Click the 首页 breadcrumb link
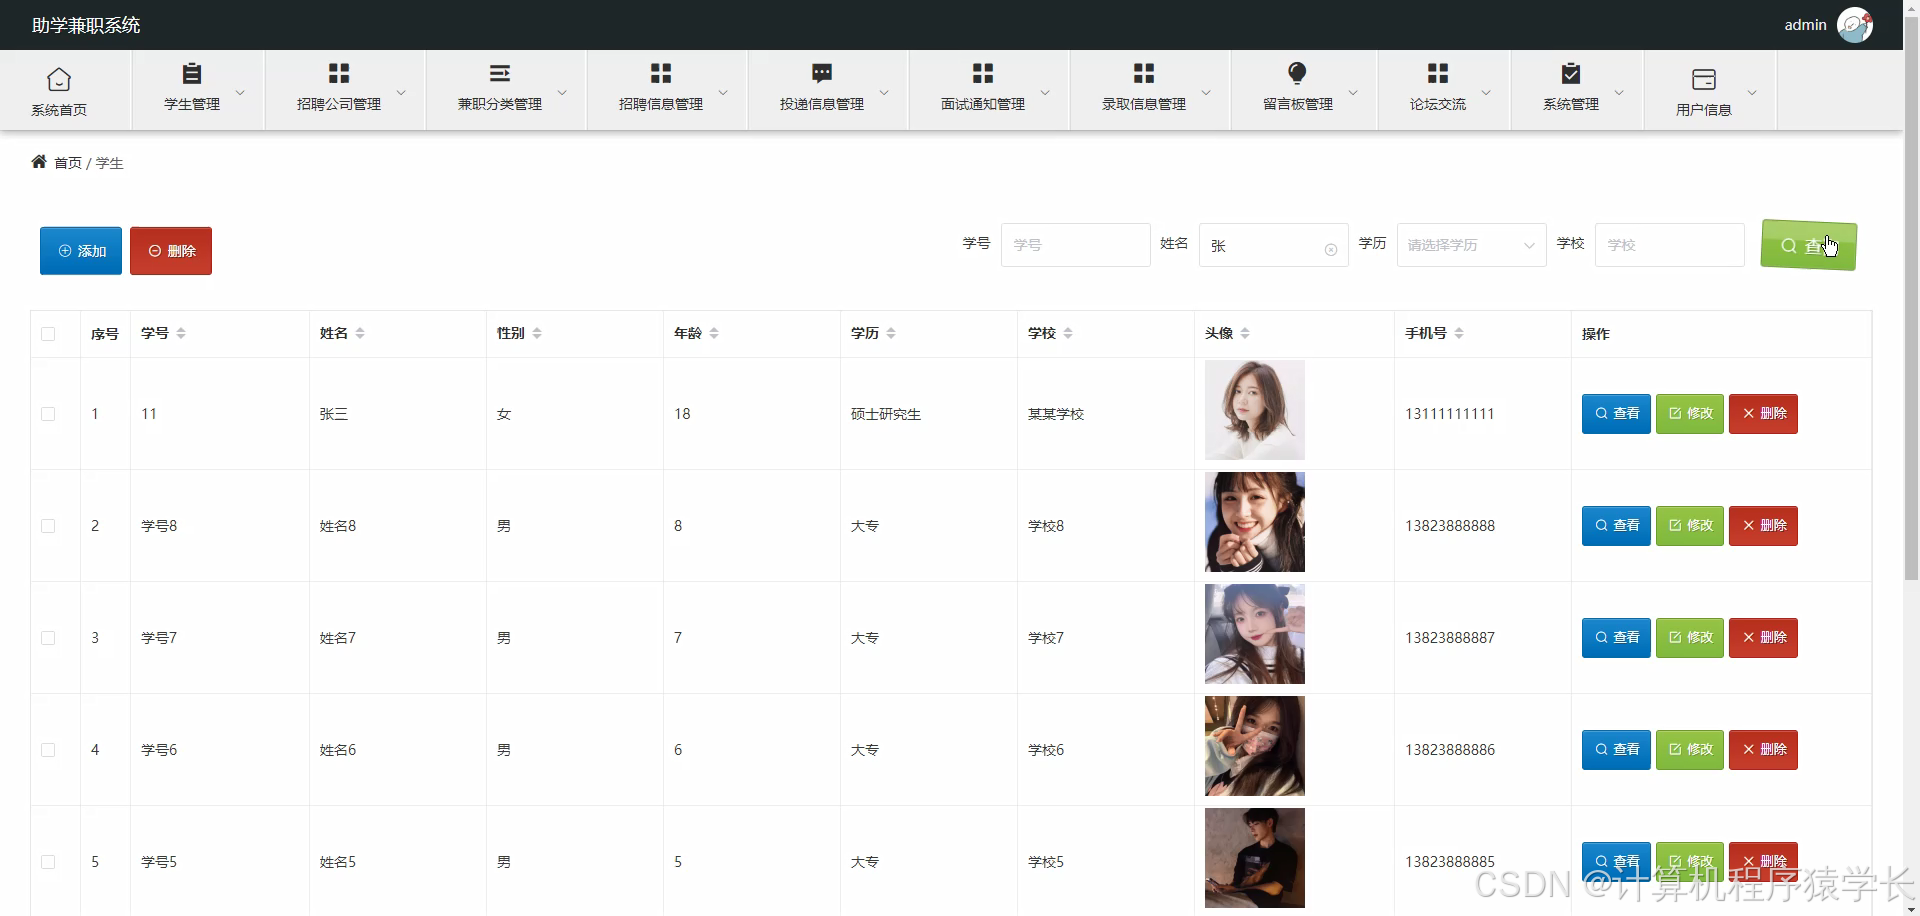The image size is (1920, 916). [68, 163]
